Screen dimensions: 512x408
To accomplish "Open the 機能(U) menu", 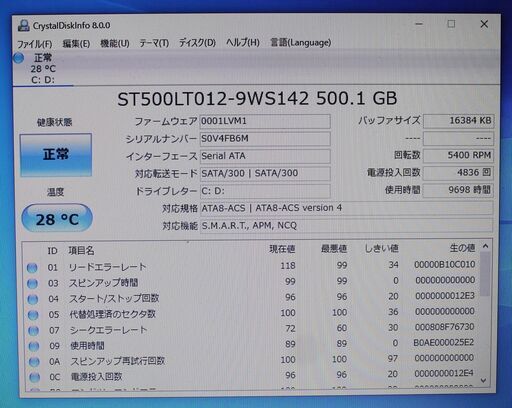I will pyautogui.click(x=115, y=43).
